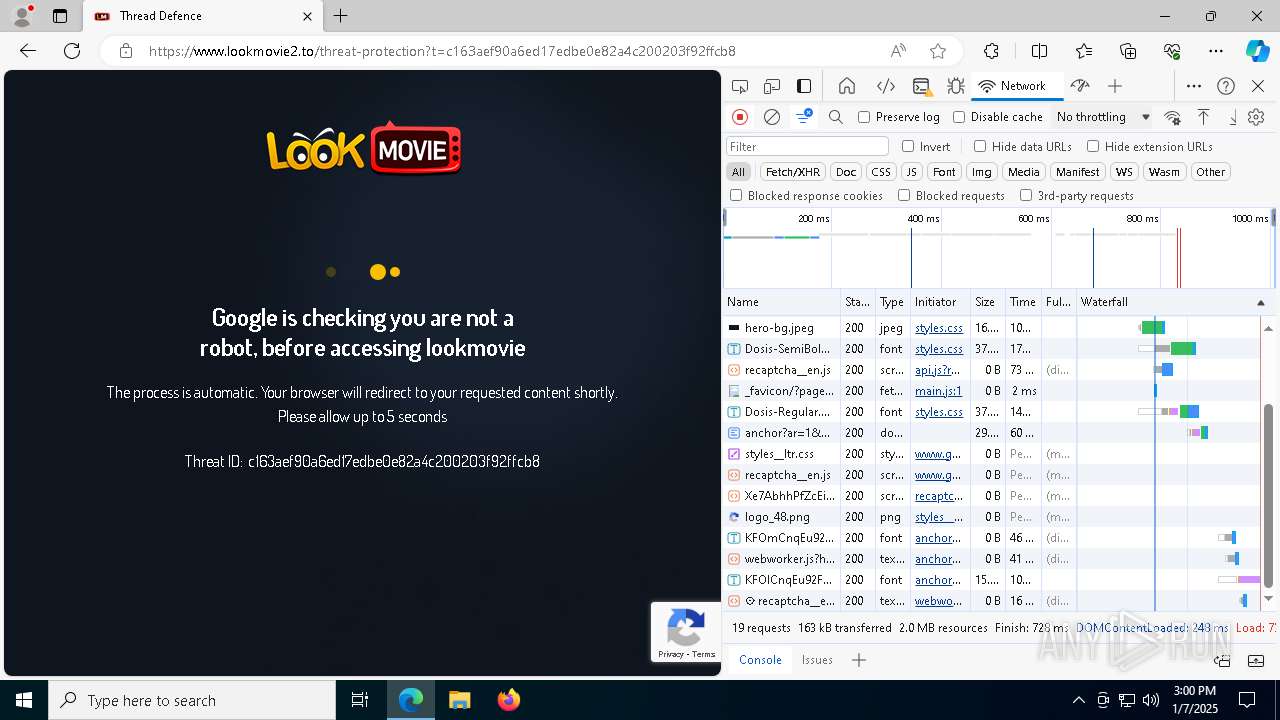The image size is (1280, 720).
Task: Click export HAR download arrow icon
Action: click(x=1233, y=117)
